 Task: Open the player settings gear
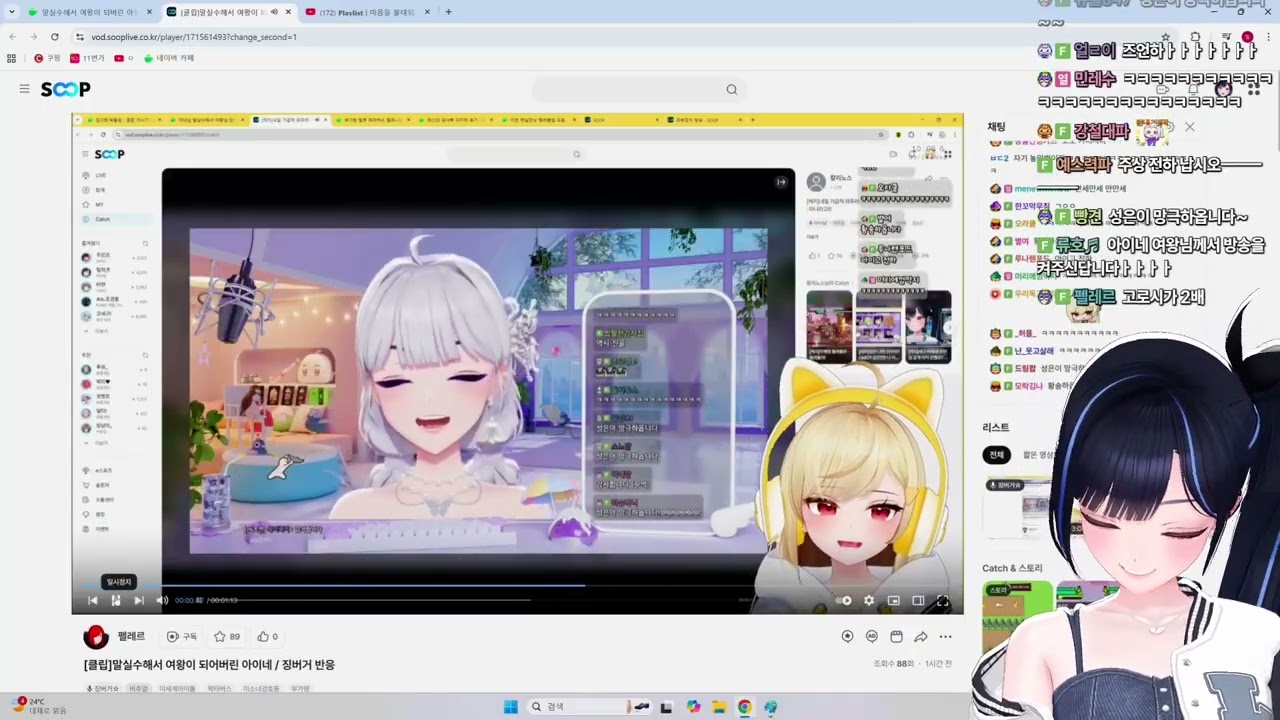pos(869,600)
